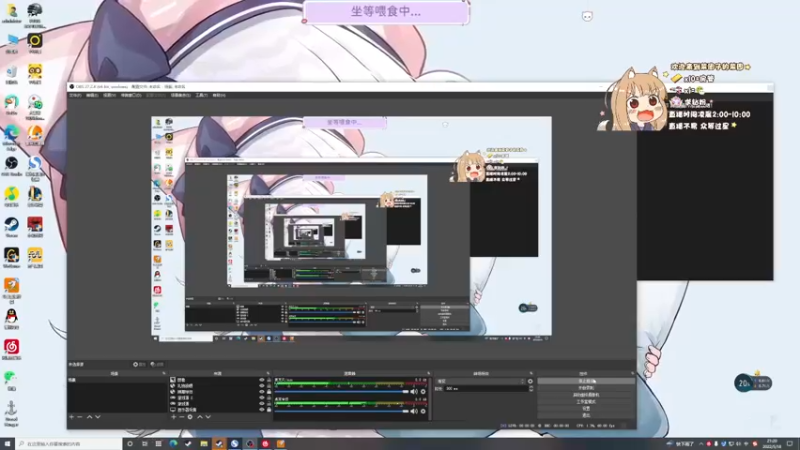Screen dimensions: 800x450
Task: Click the upper mixer channel volume slider
Action: pos(342,392)
